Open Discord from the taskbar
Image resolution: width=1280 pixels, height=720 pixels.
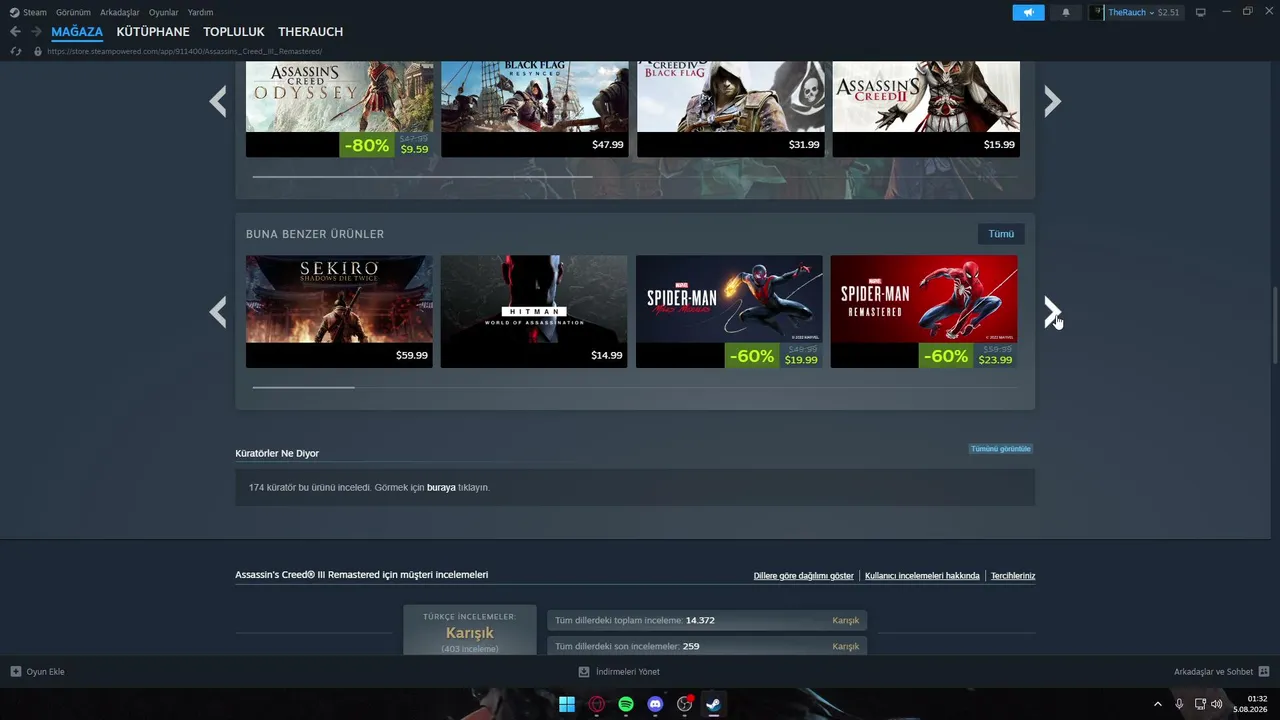tap(655, 704)
